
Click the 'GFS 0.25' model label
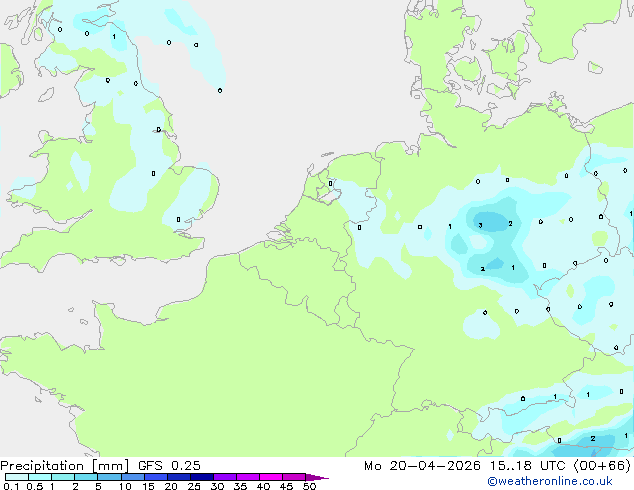(169, 465)
